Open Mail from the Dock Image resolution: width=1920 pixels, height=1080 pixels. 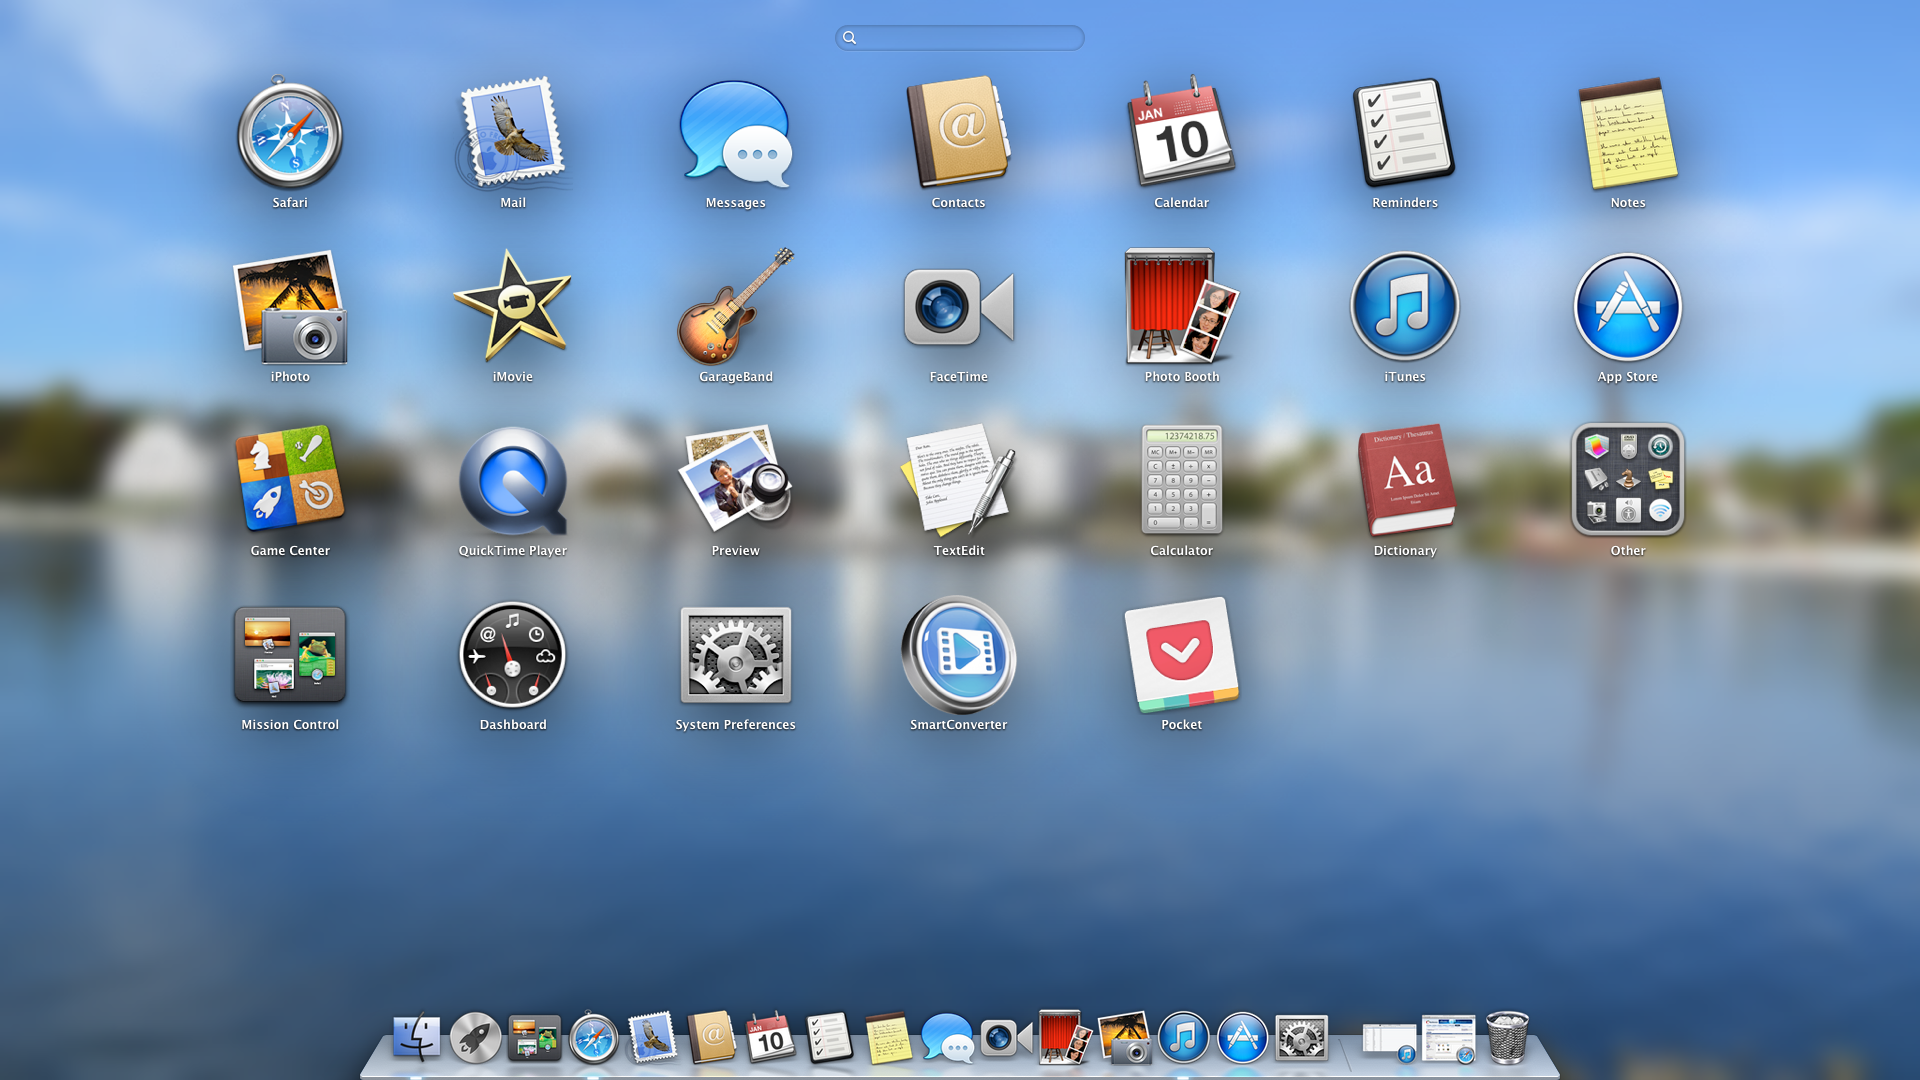(x=652, y=1037)
